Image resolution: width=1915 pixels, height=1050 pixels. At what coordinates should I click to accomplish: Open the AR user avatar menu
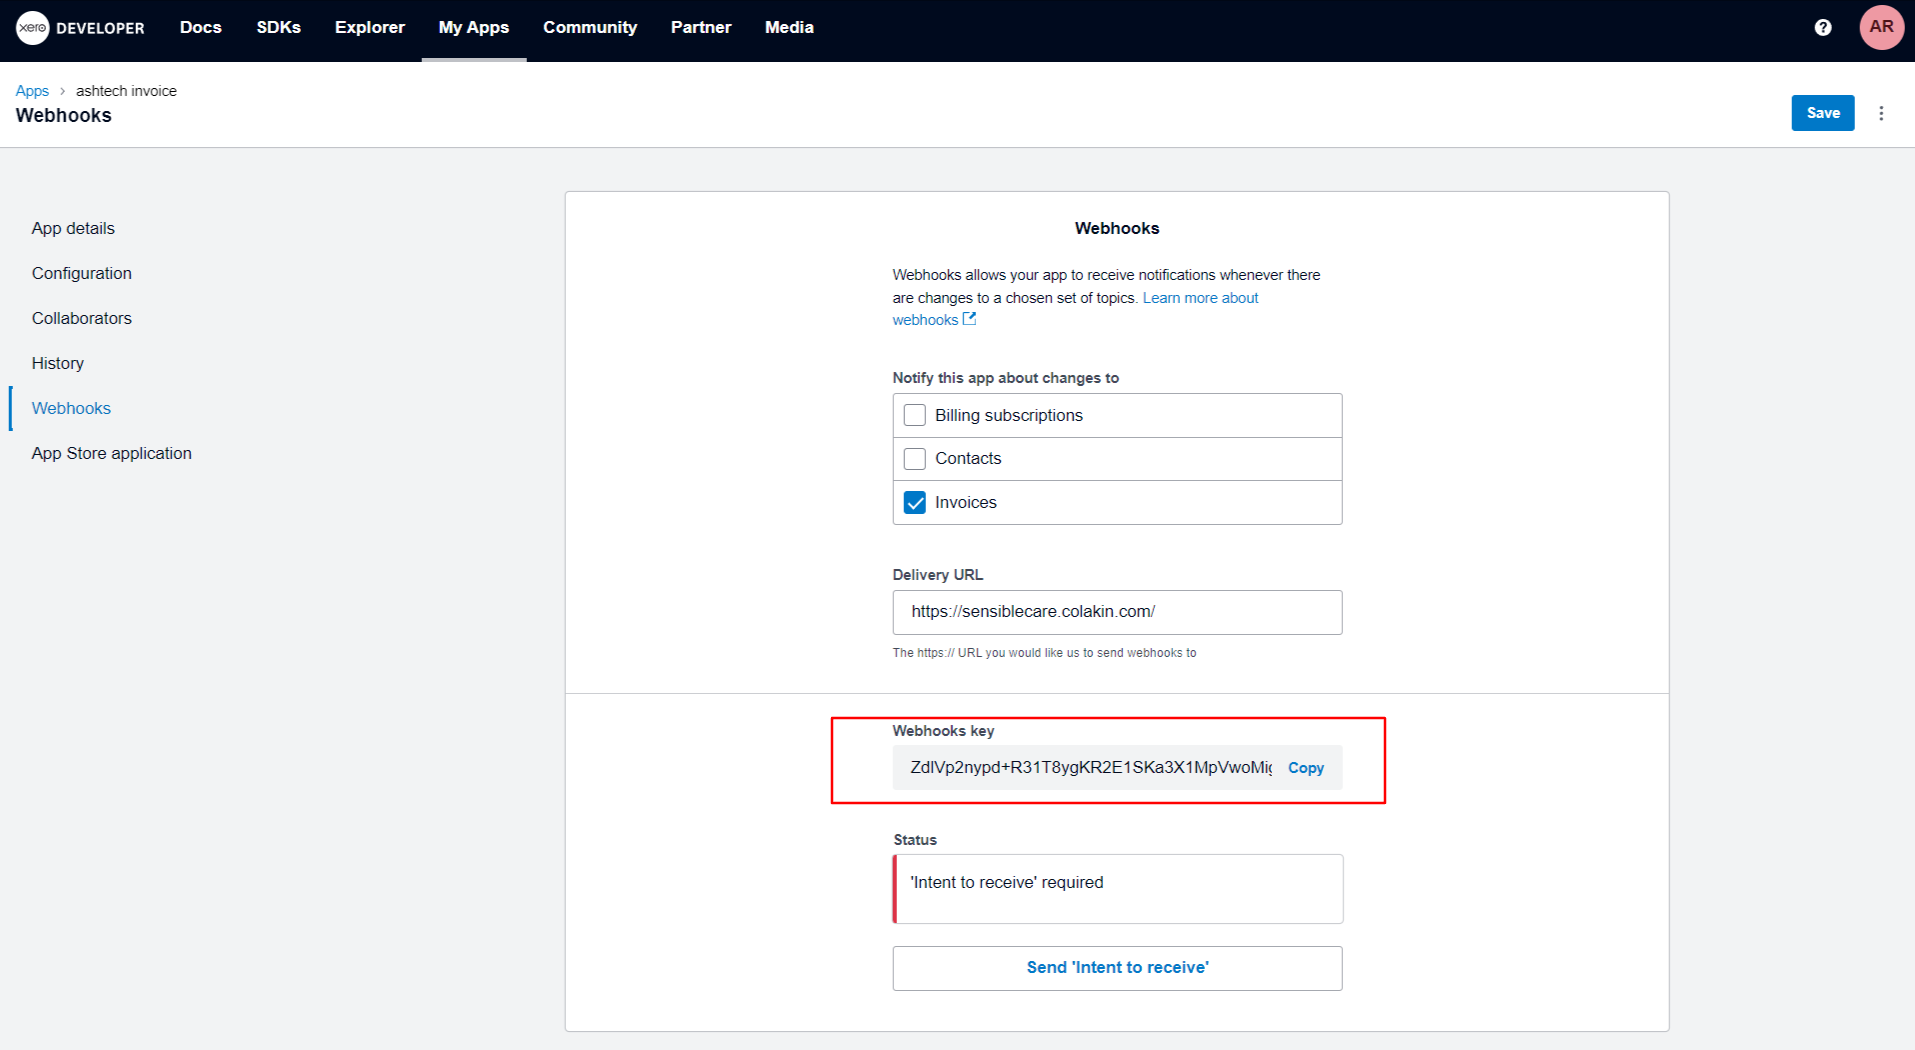click(x=1880, y=28)
